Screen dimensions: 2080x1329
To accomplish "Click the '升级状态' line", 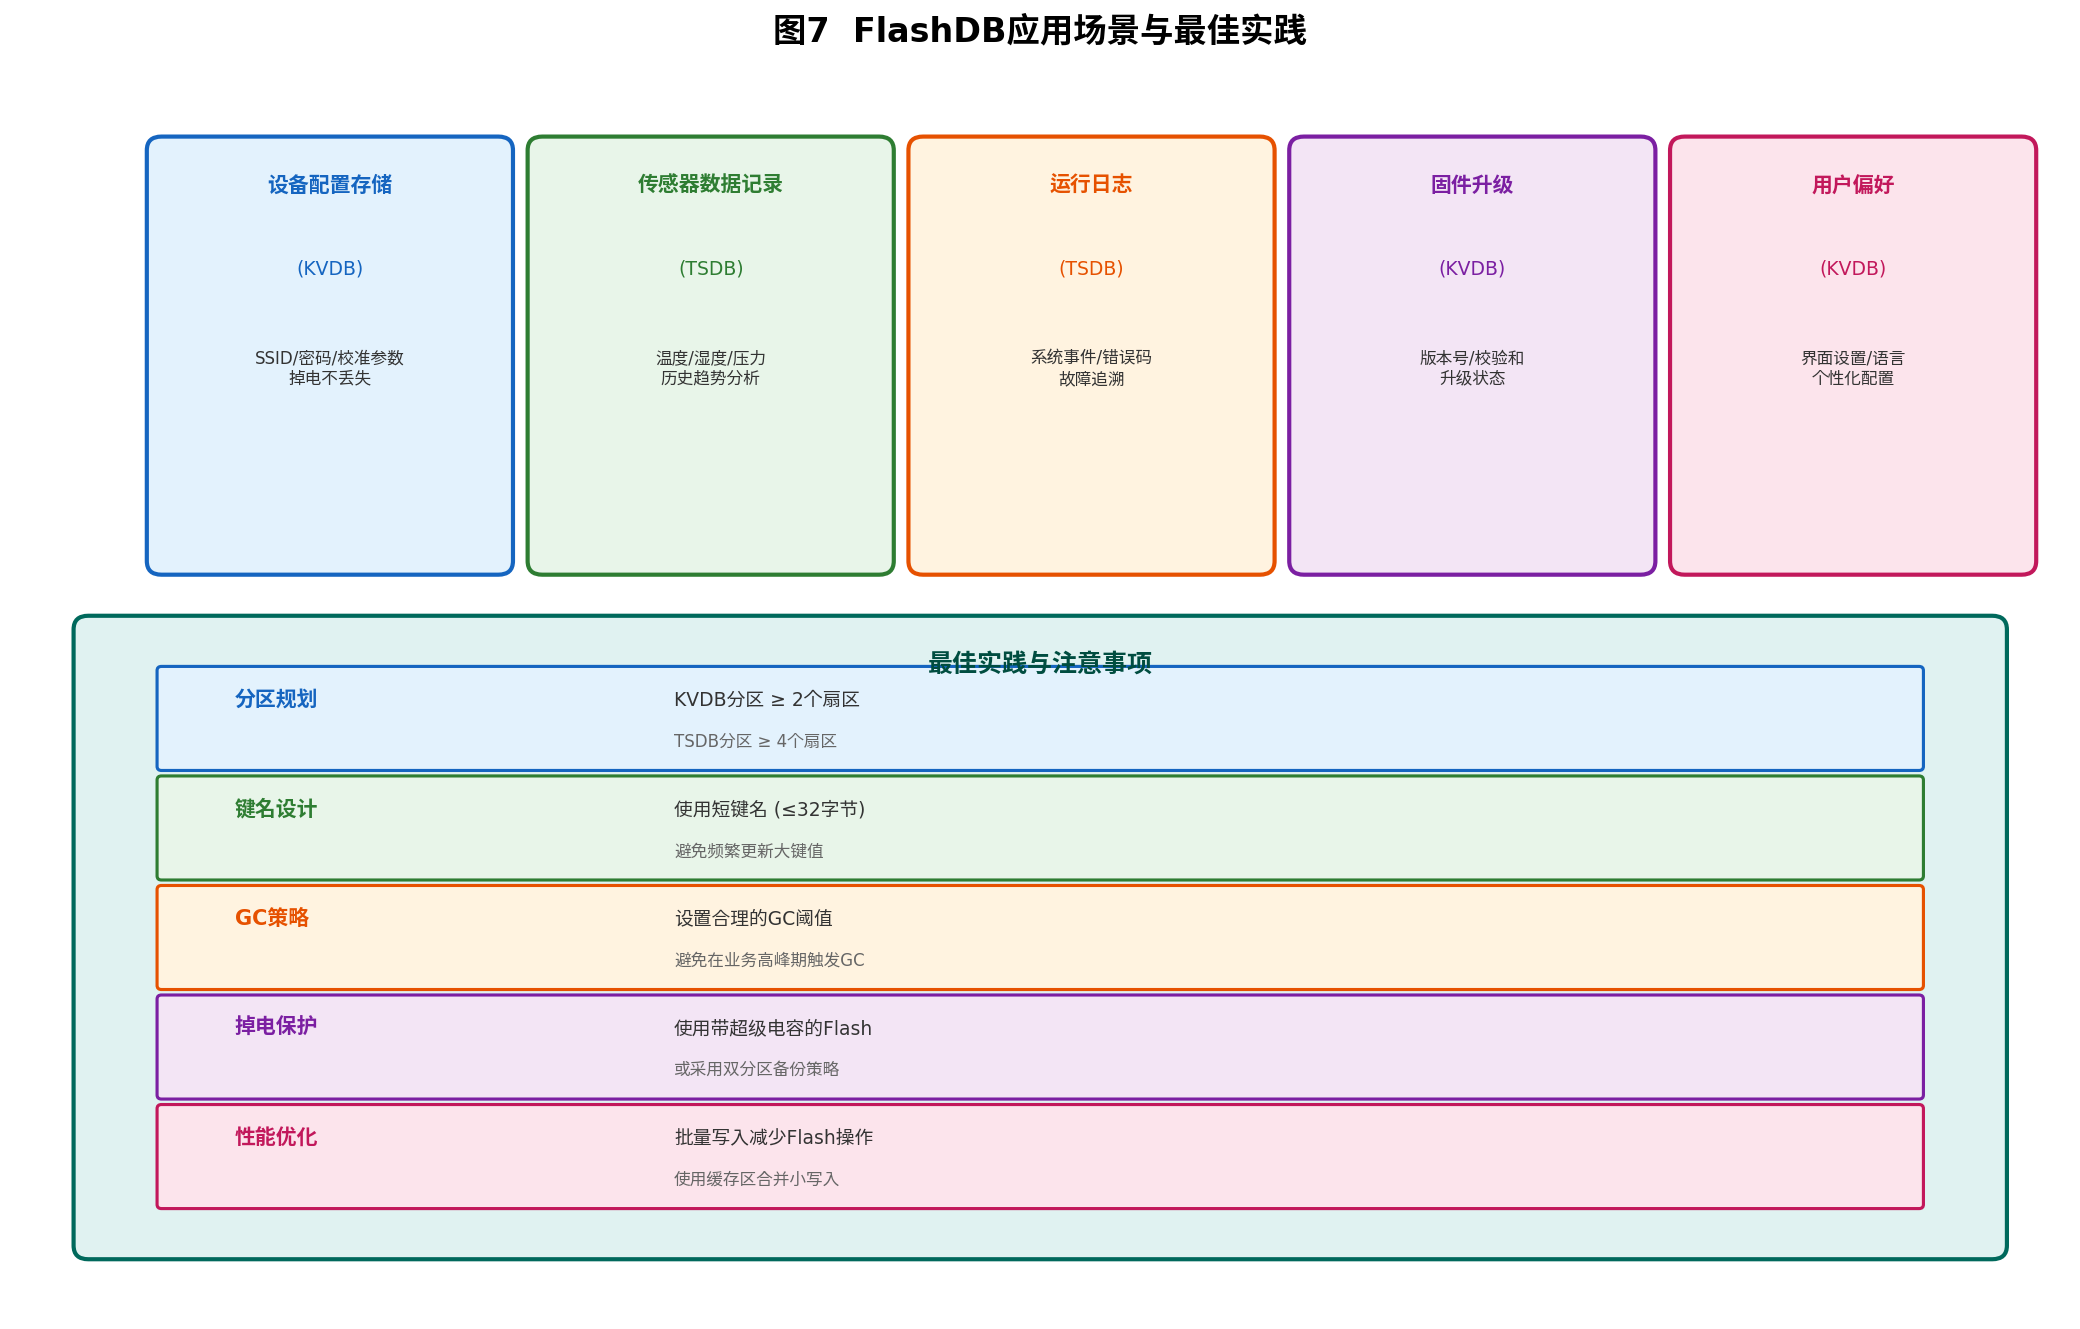I will 1472,378.
